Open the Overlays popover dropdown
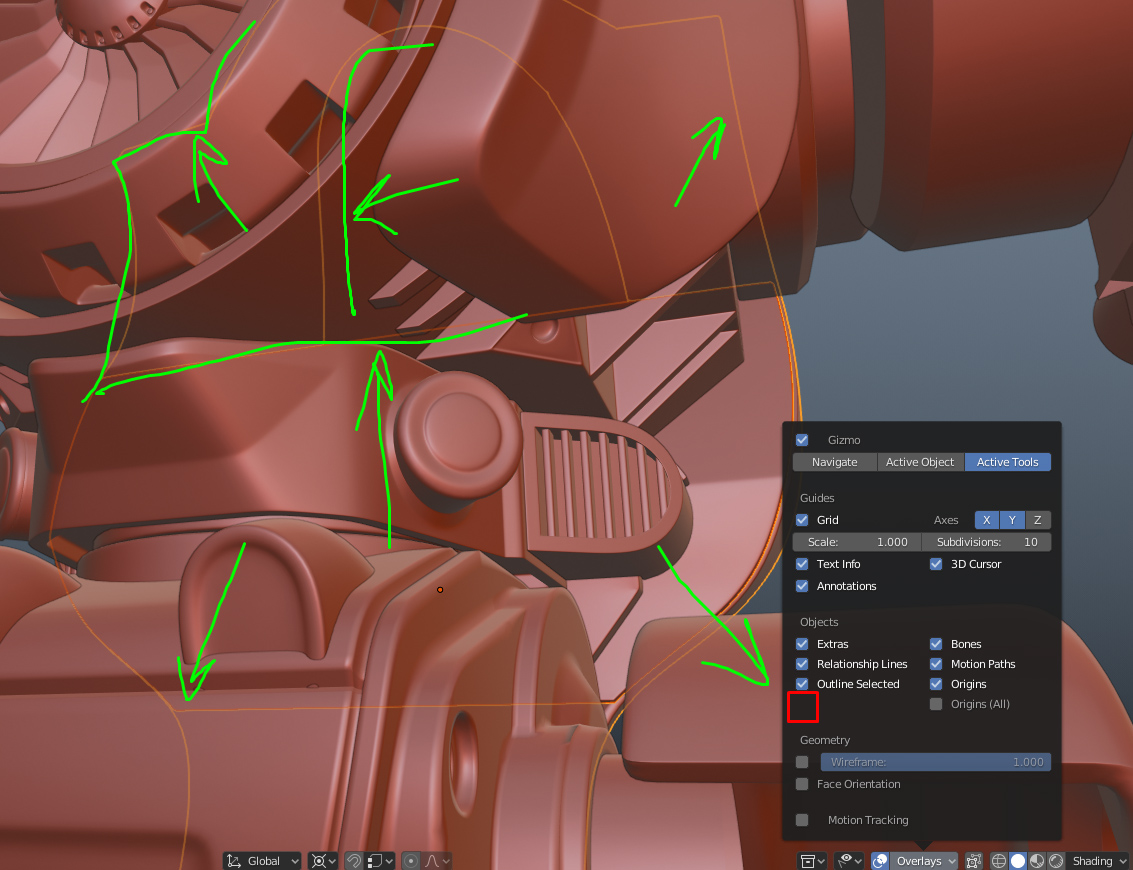Image resolution: width=1133 pixels, height=870 pixels. [x=924, y=861]
